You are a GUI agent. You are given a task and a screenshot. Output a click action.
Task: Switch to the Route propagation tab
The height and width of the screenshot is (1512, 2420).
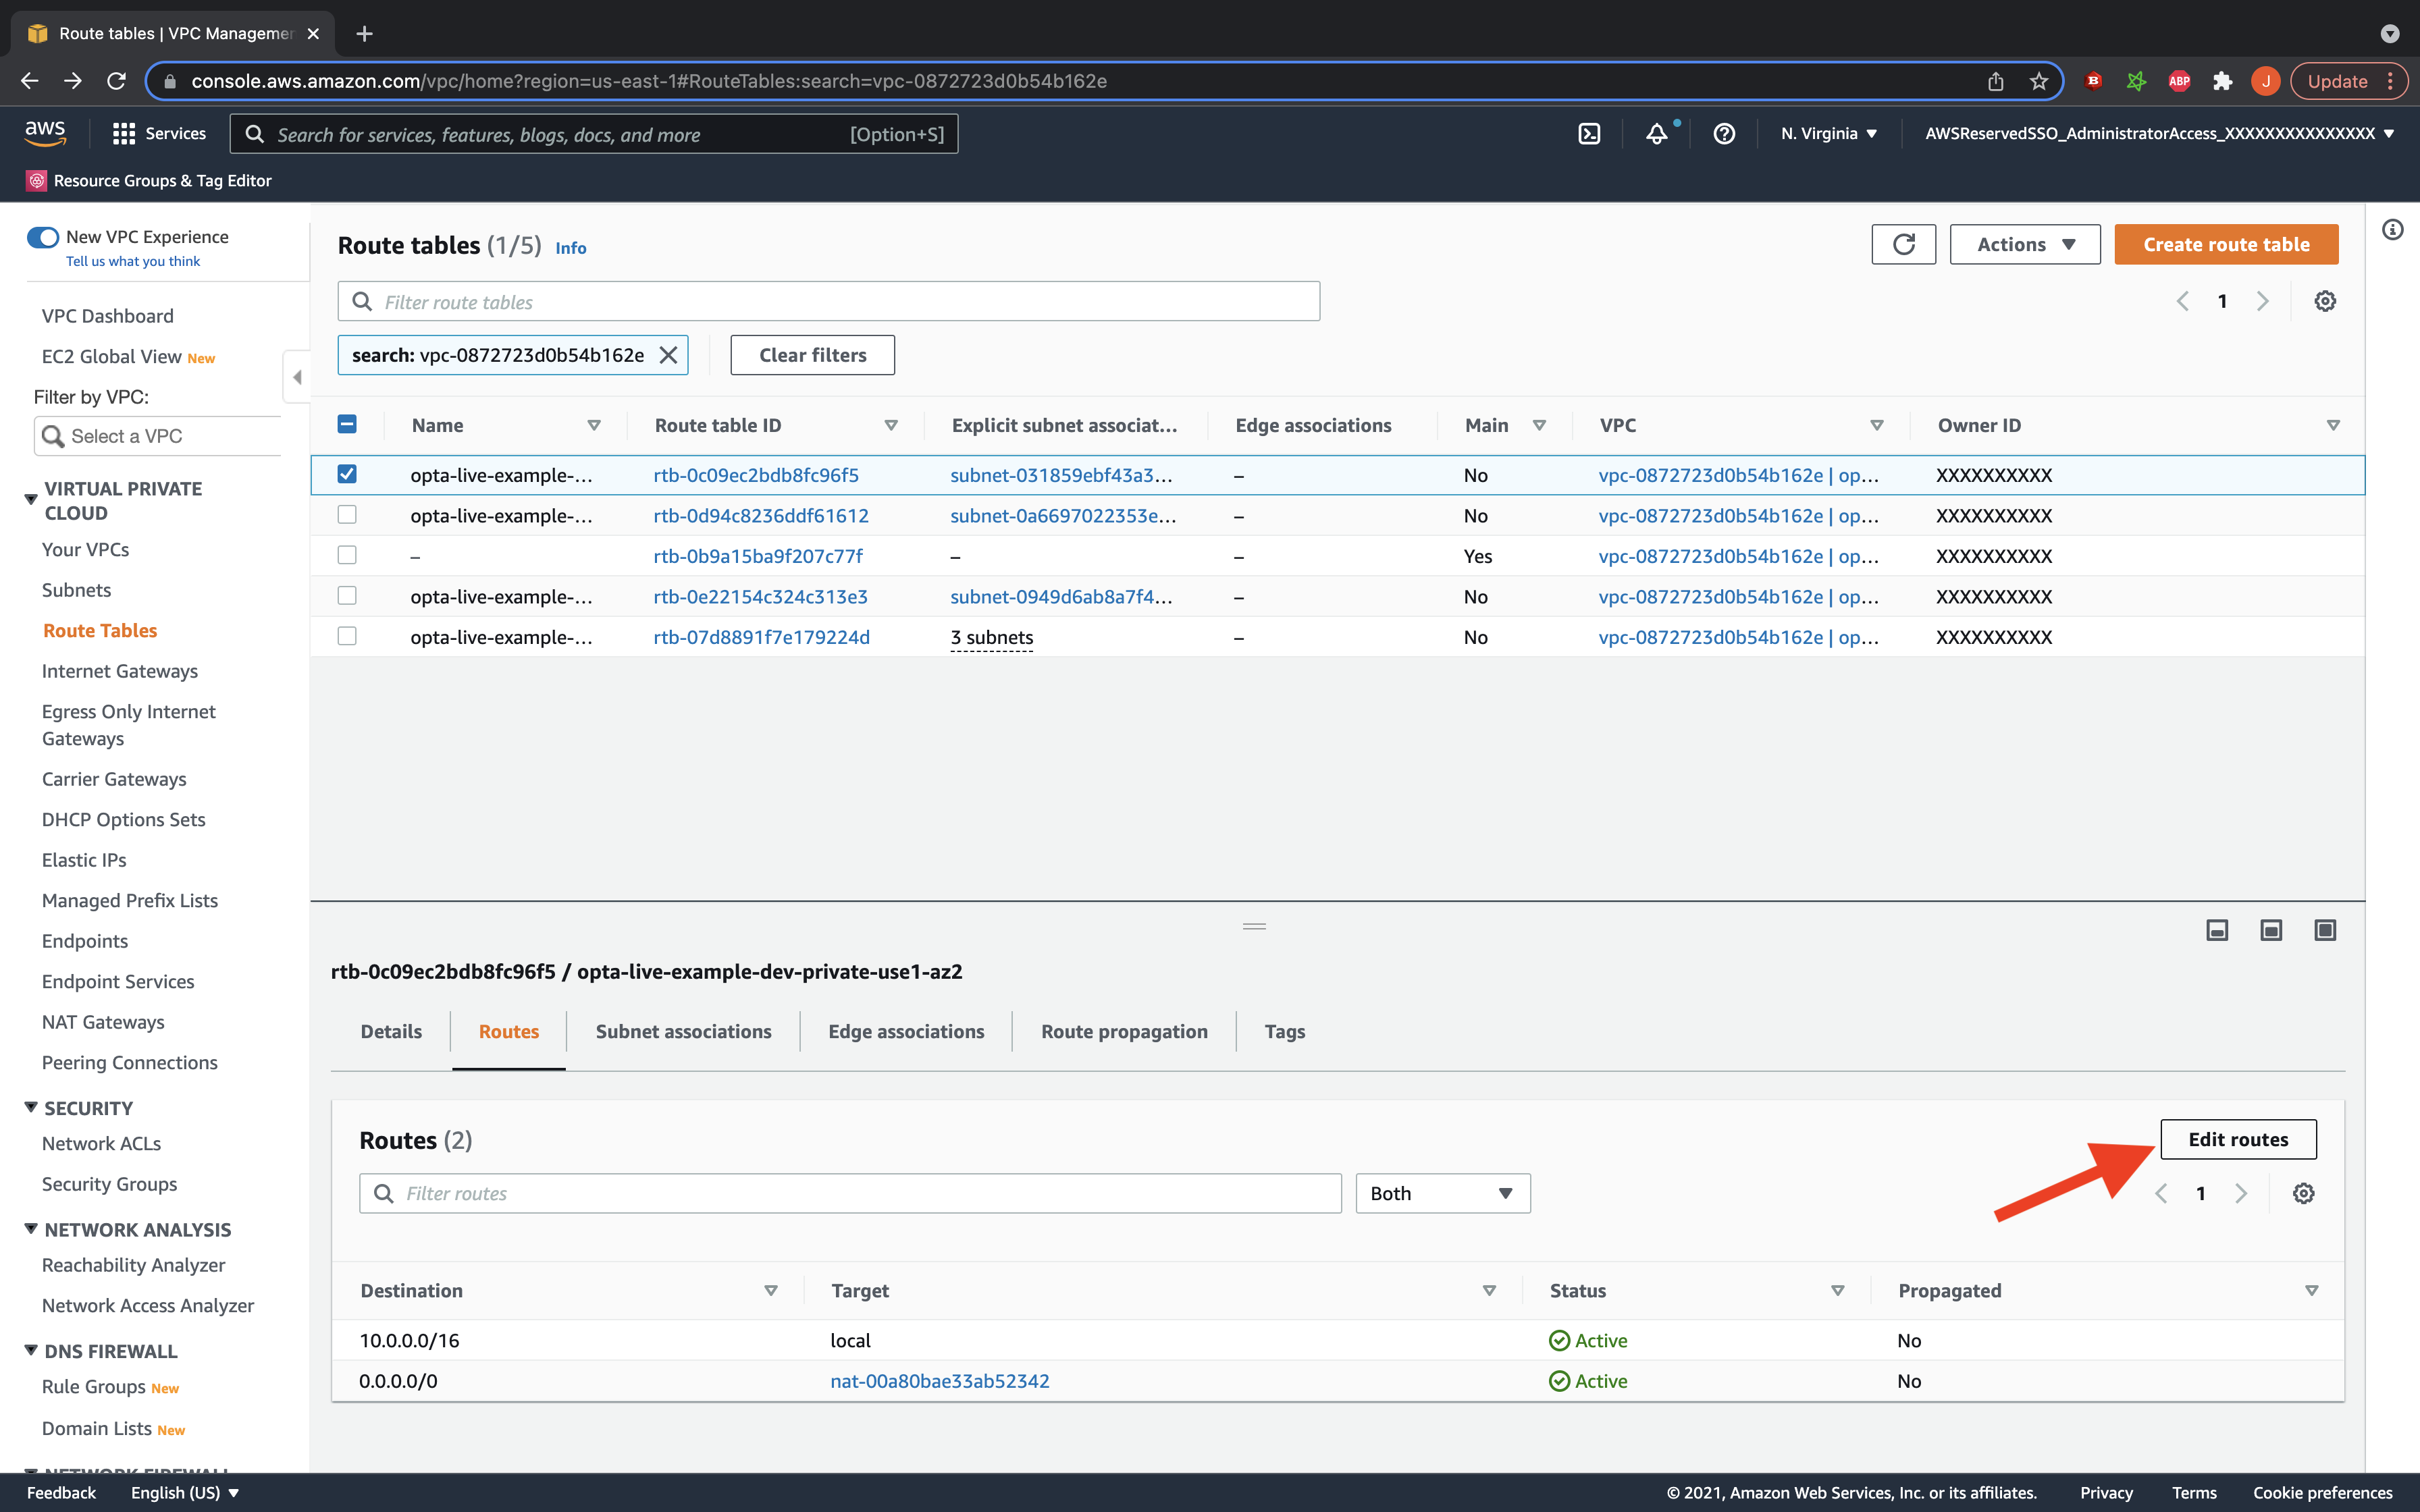(1124, 1031)
